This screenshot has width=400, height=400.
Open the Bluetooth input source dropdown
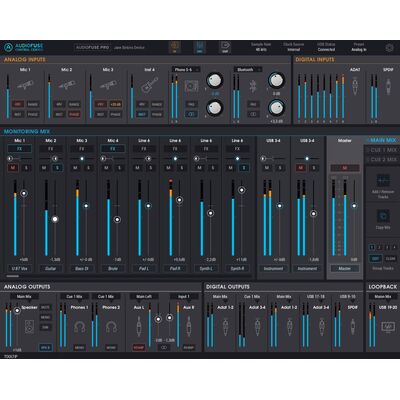pyautogui.click(x=248, y=70)
